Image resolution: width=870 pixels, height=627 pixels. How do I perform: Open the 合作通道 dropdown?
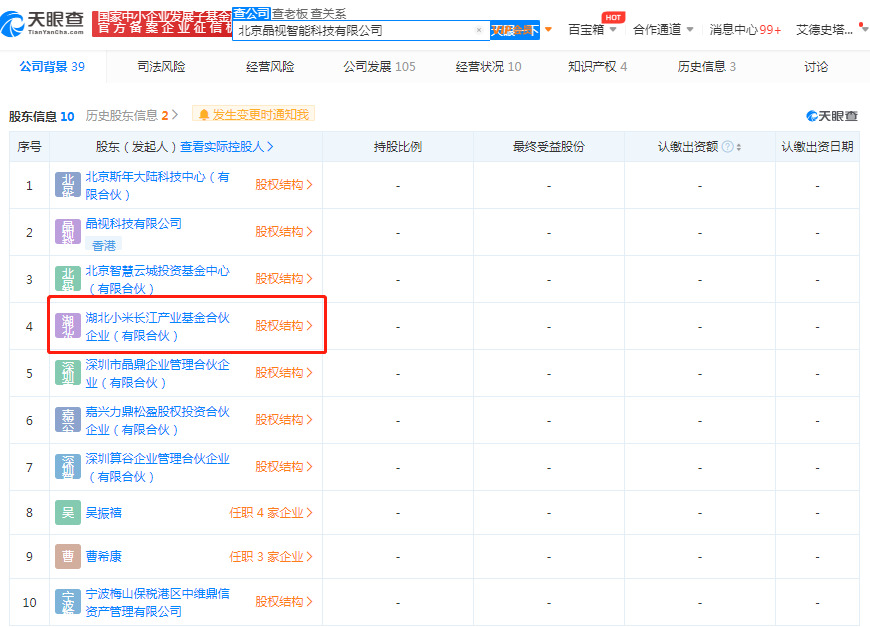[663, 29]
